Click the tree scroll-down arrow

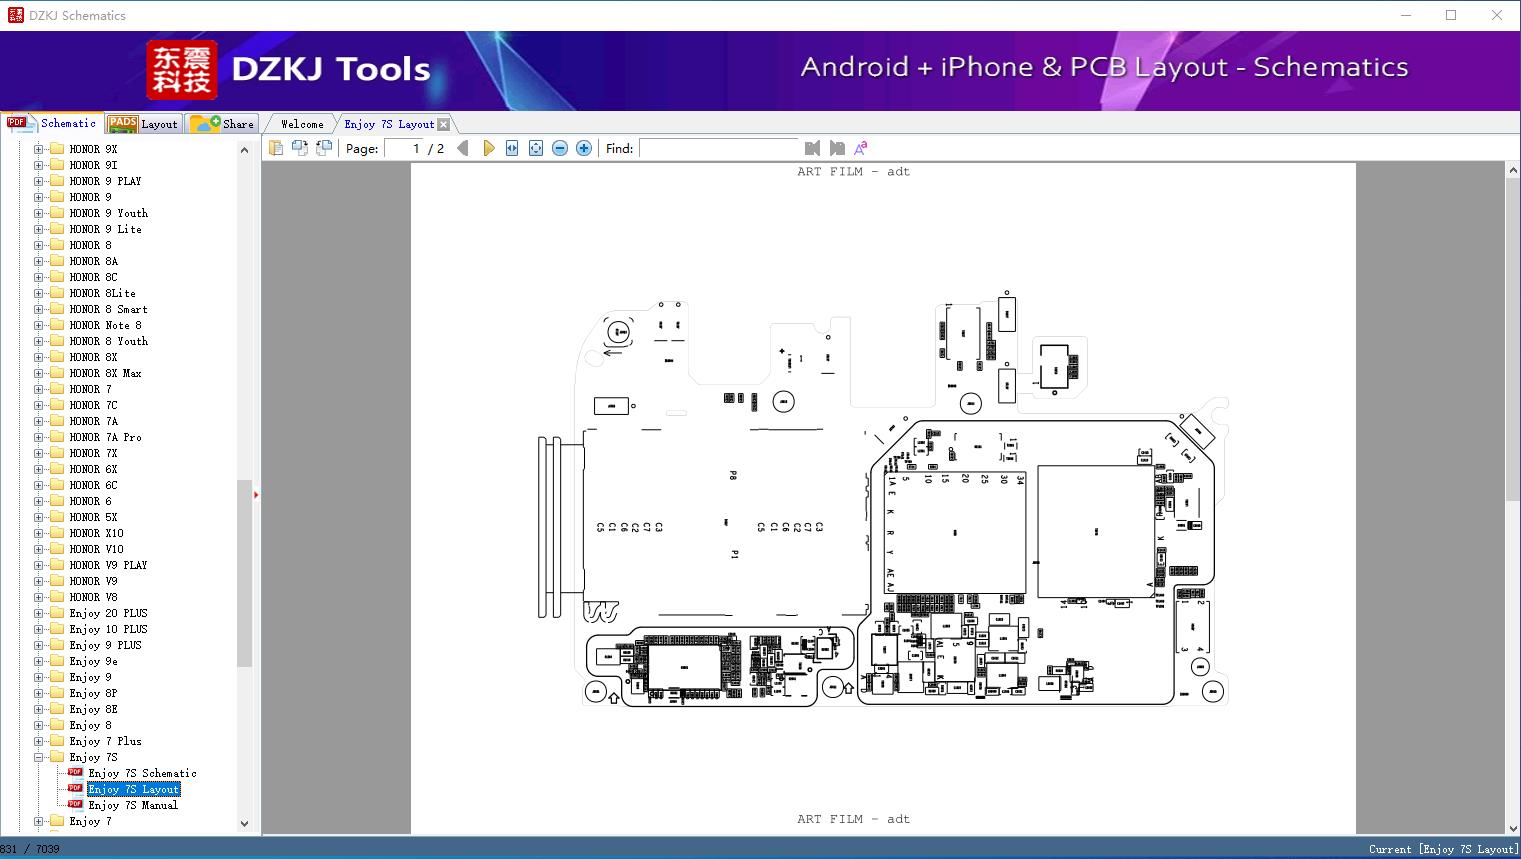[244, 824]
